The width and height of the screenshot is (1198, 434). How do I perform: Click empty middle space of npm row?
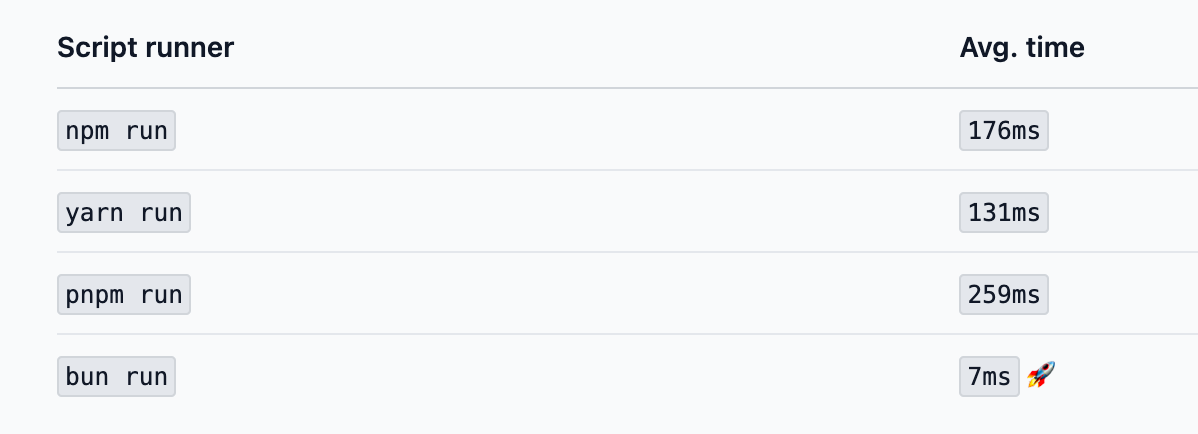pyautogui.click(x=560, y=131)
